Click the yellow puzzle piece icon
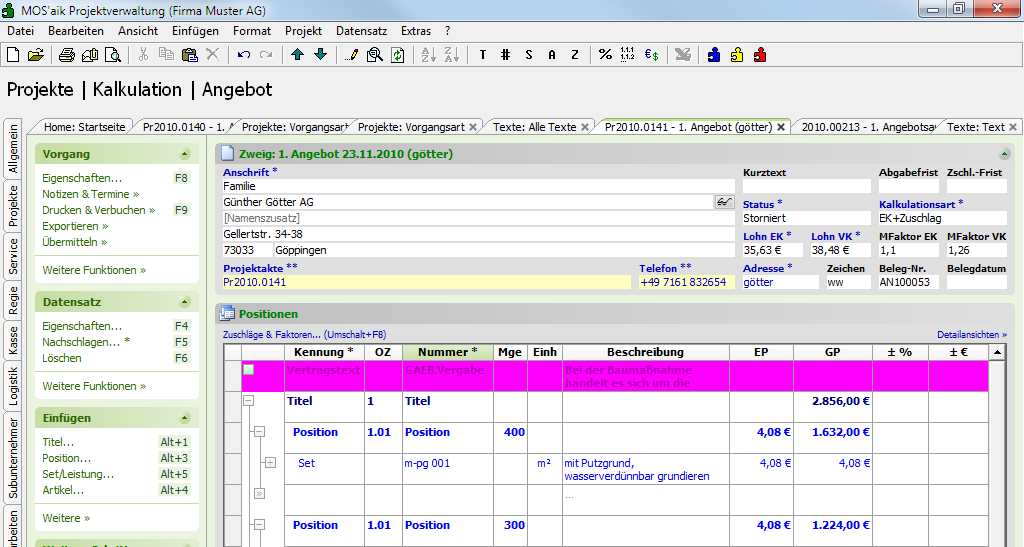 [x=737, y=55]
